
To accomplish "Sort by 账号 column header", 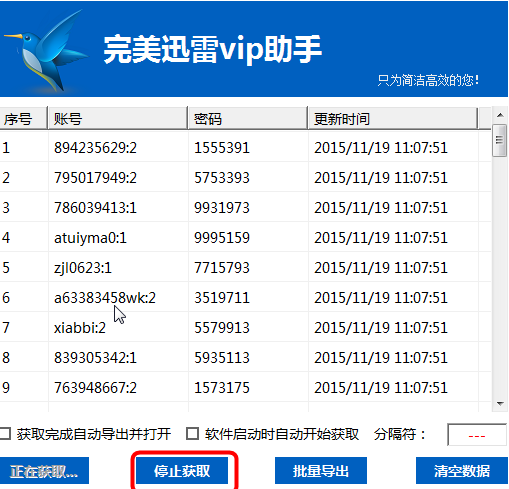I will [x=118, y=118].
